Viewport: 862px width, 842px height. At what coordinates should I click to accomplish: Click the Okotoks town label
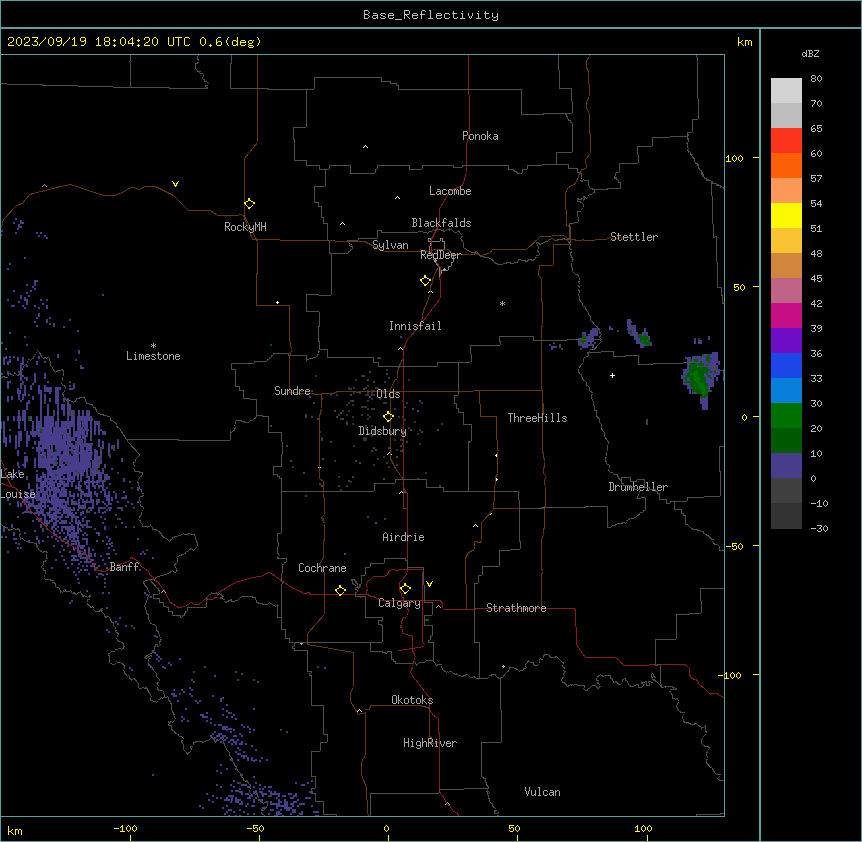(x=412, y=700)
